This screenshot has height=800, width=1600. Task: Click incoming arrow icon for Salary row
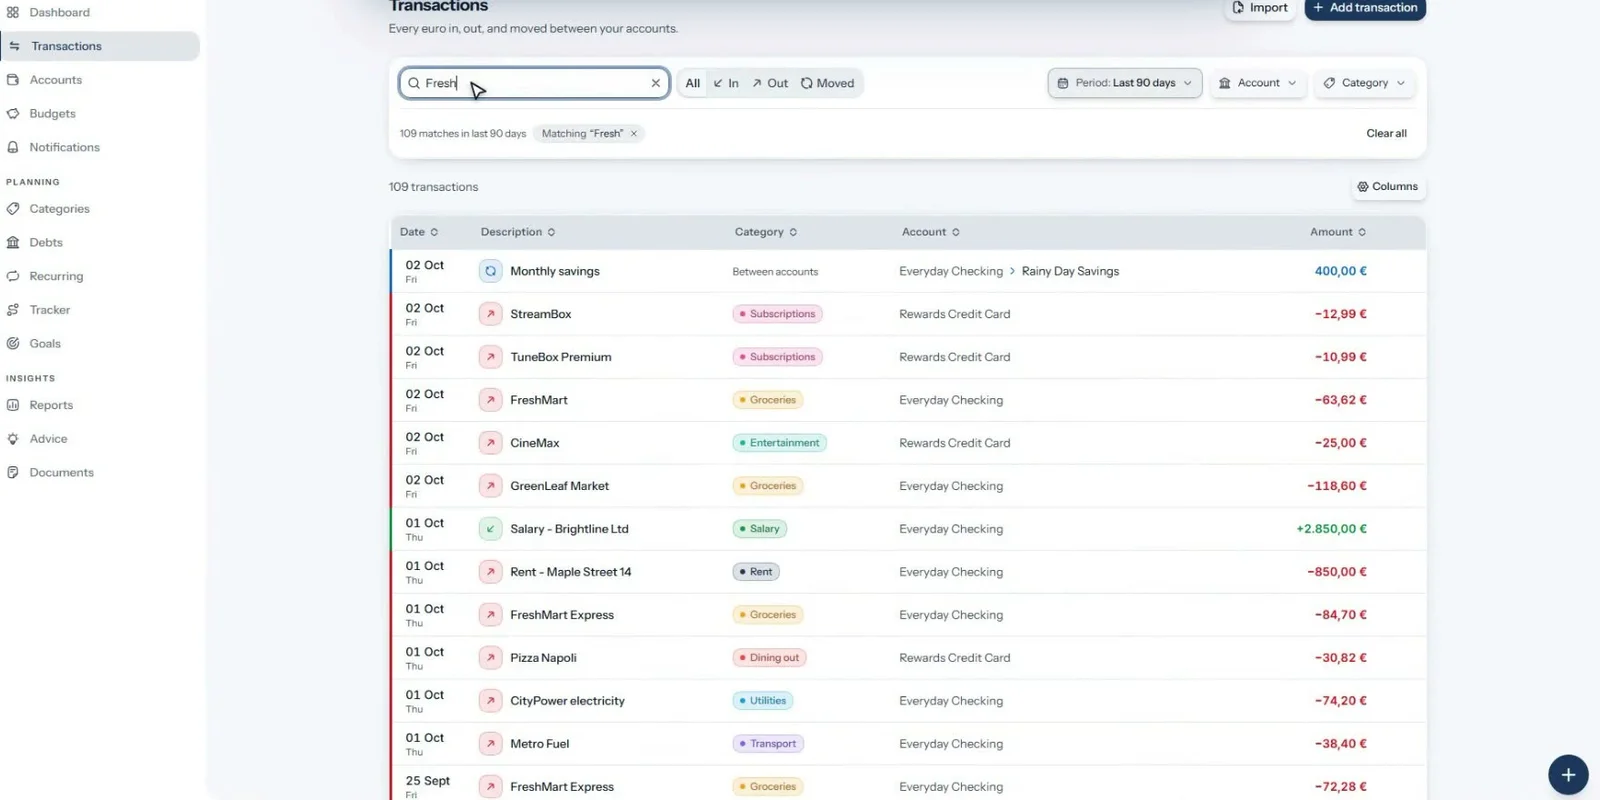pyautogui.click(x=490, y=529)
